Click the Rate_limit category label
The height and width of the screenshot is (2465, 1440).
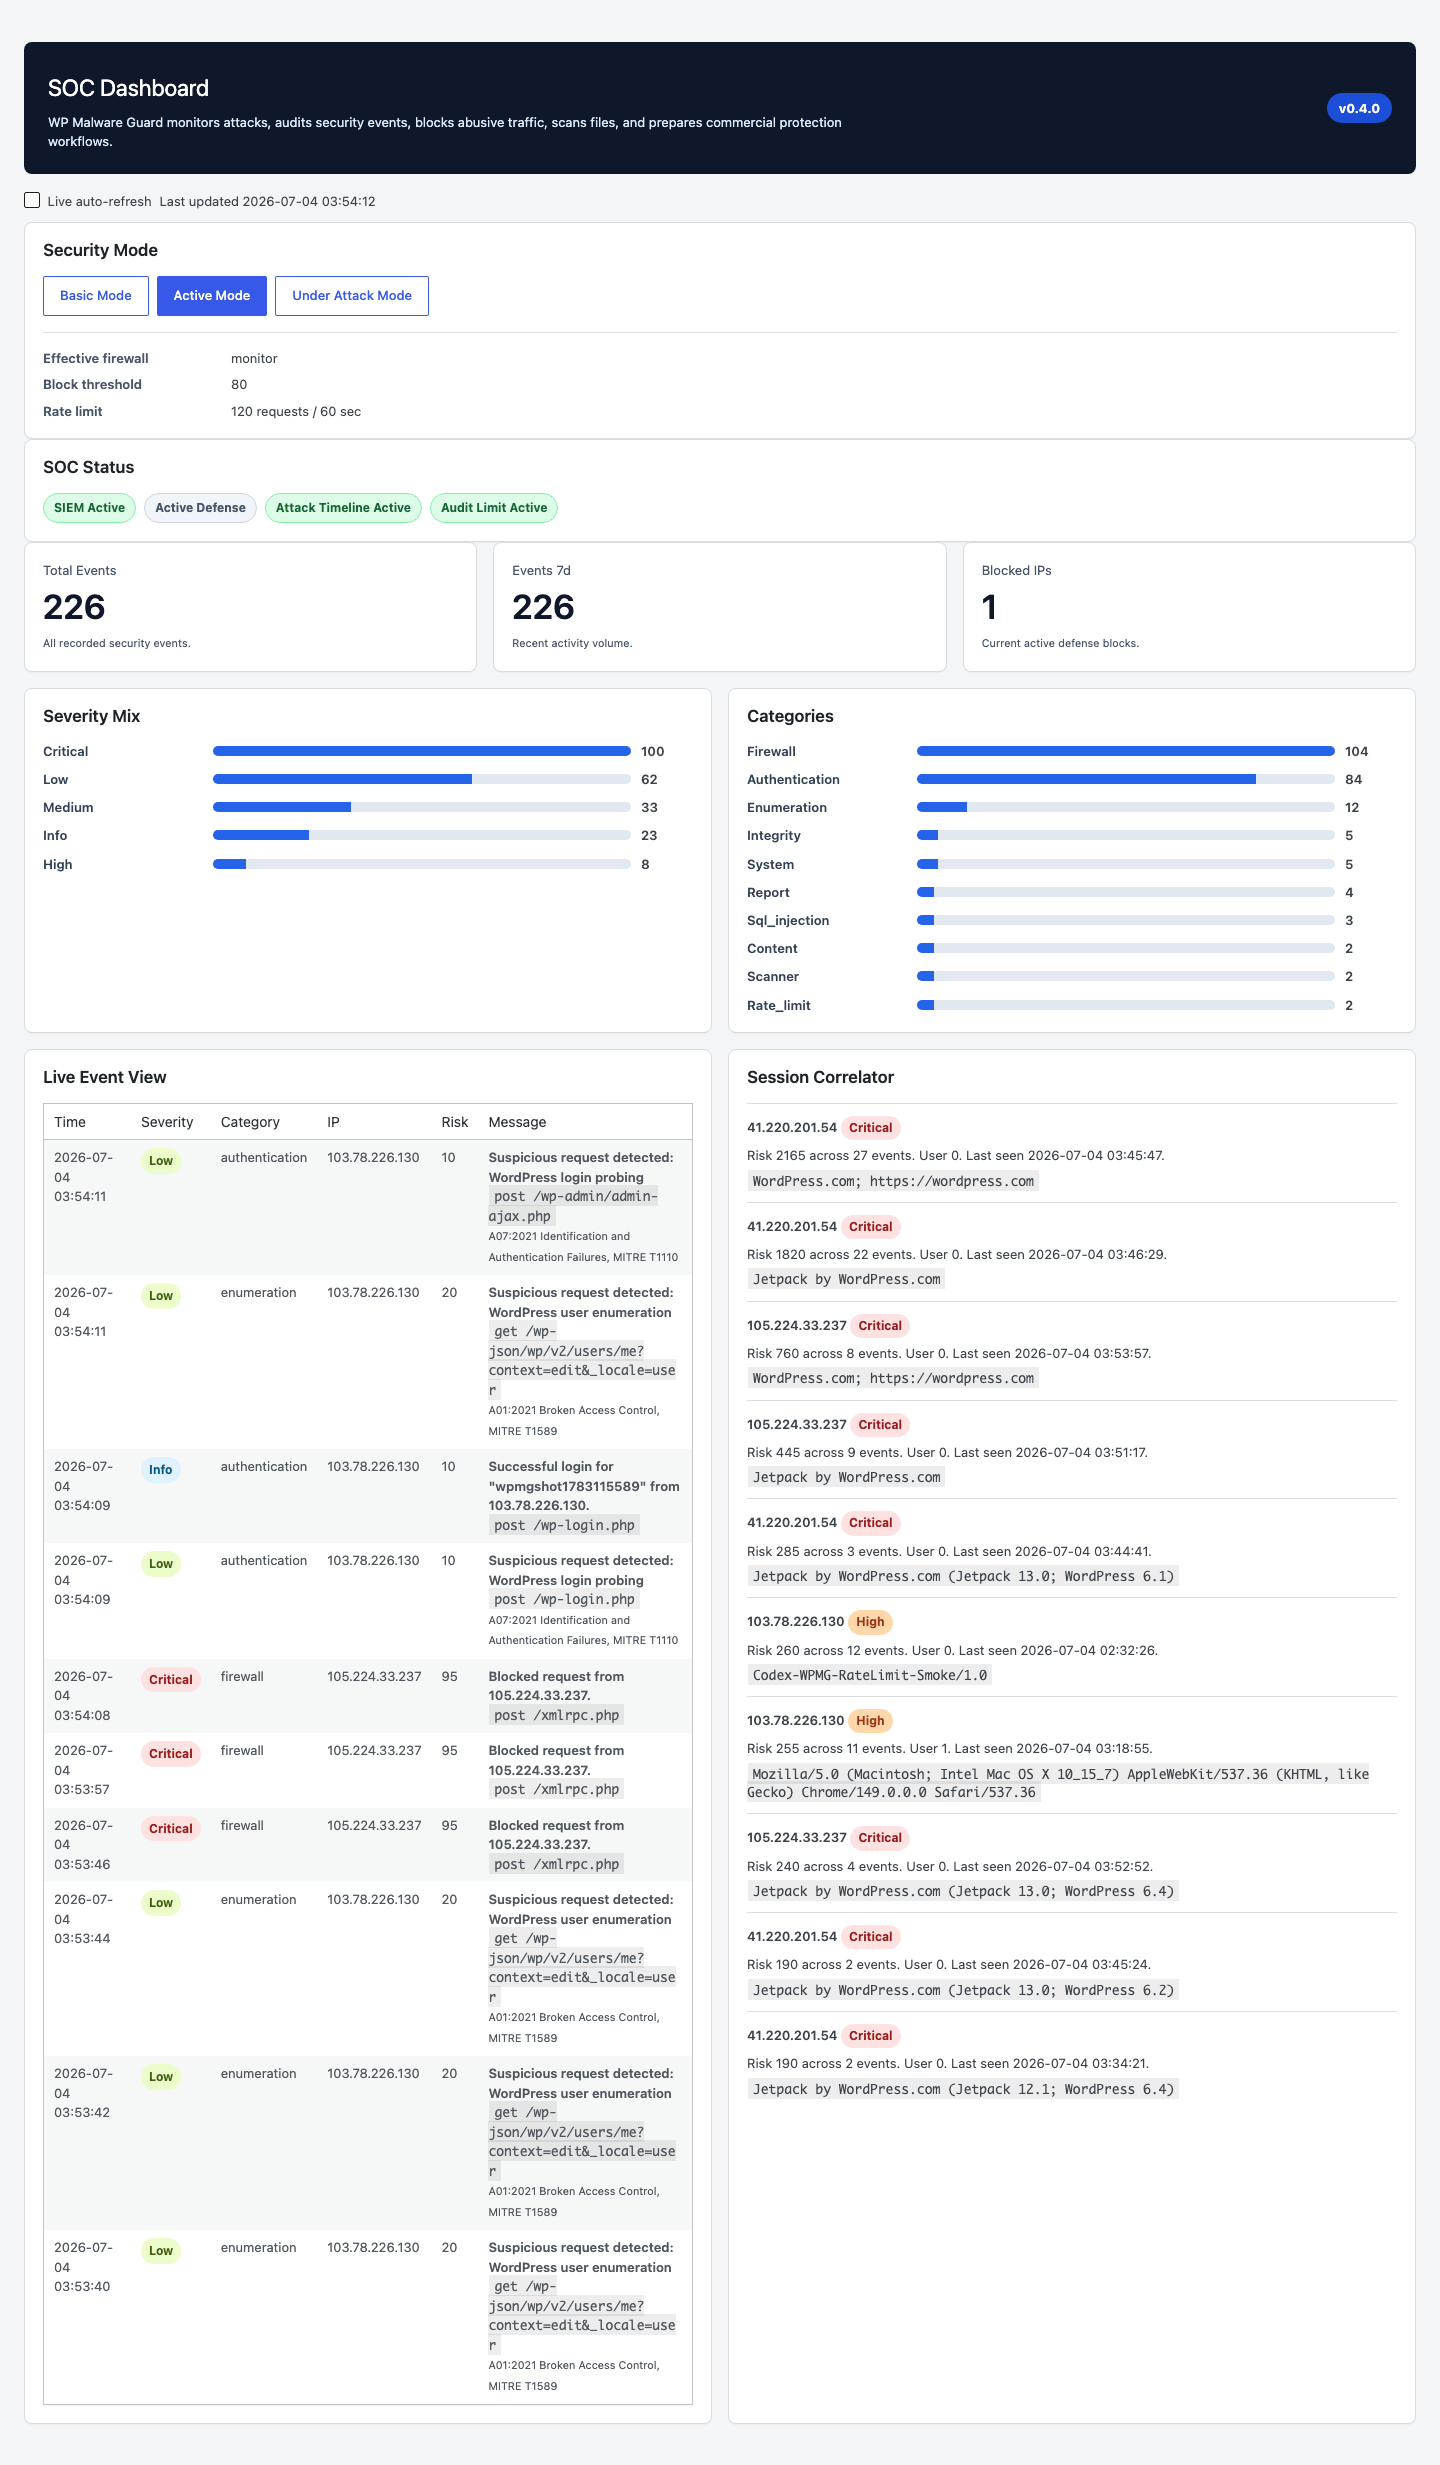pos(779,1005)
